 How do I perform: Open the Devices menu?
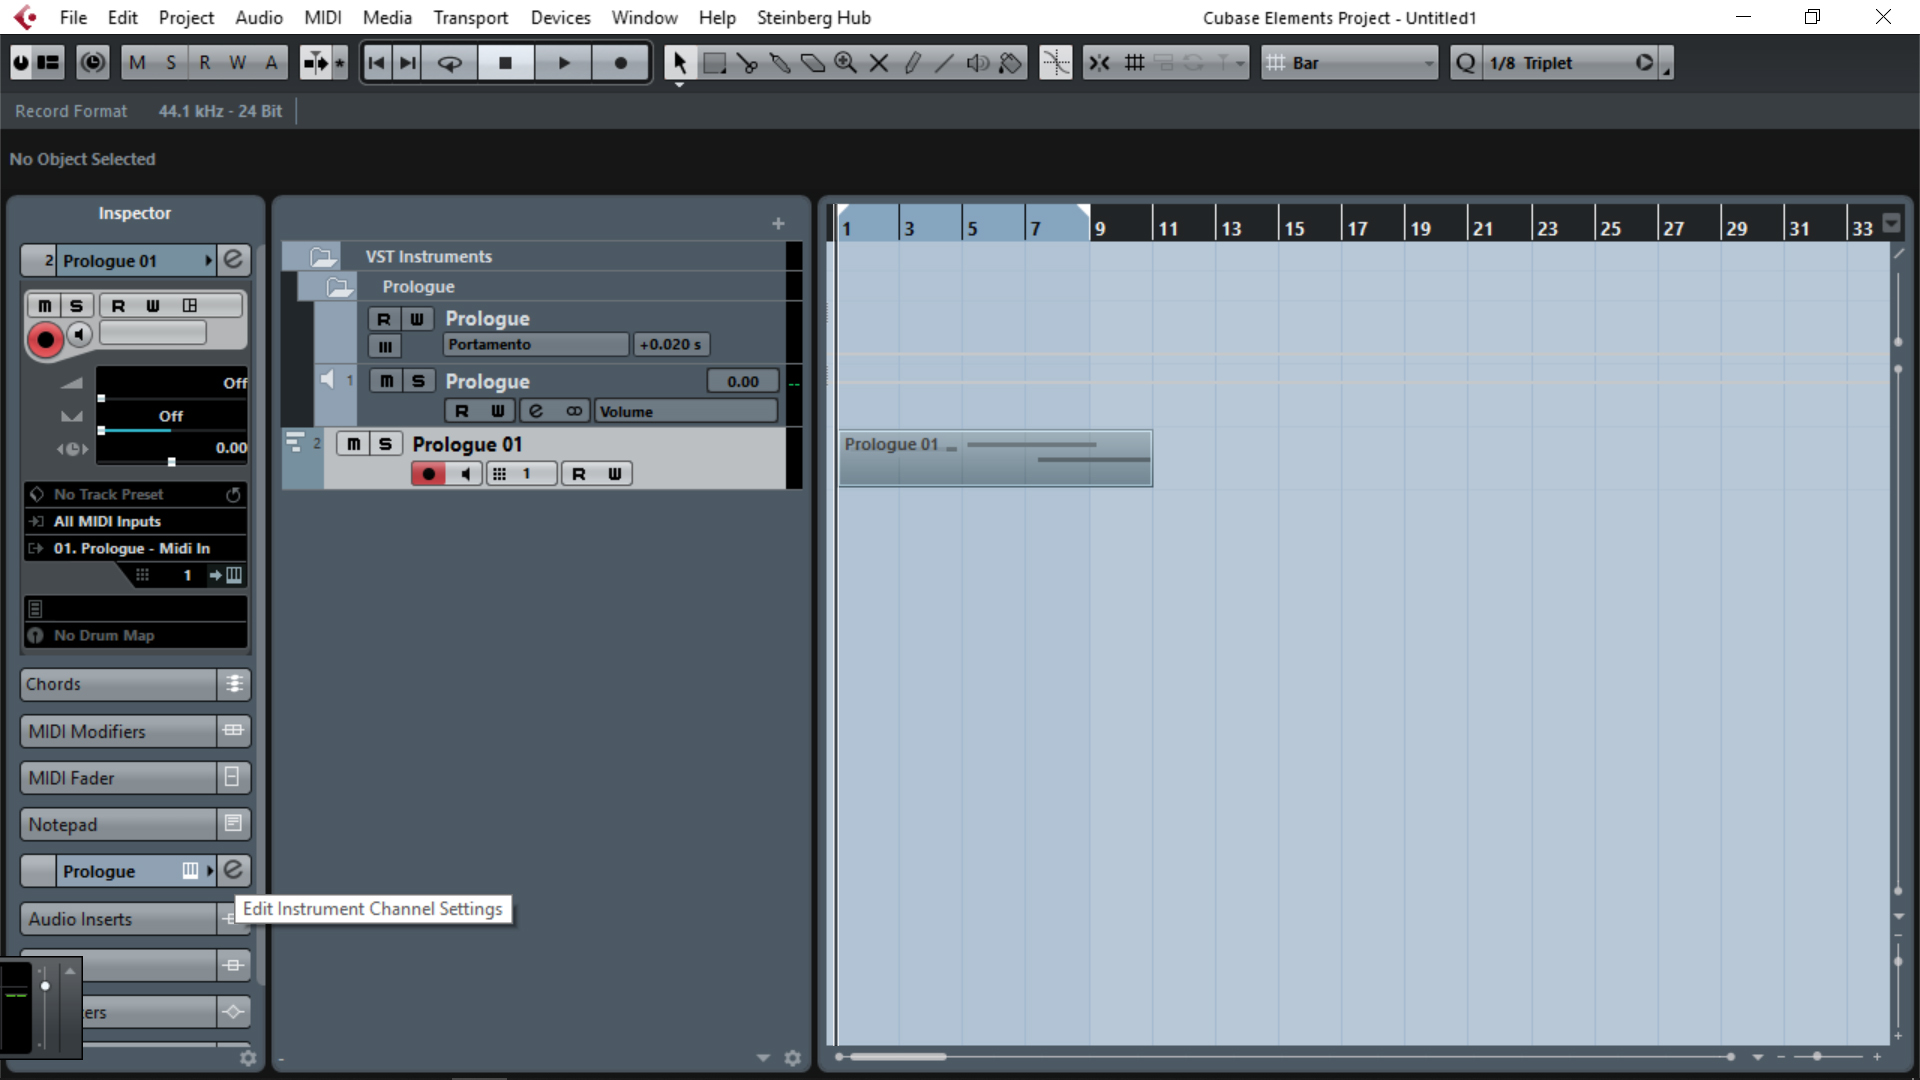(x=560, y=17)
